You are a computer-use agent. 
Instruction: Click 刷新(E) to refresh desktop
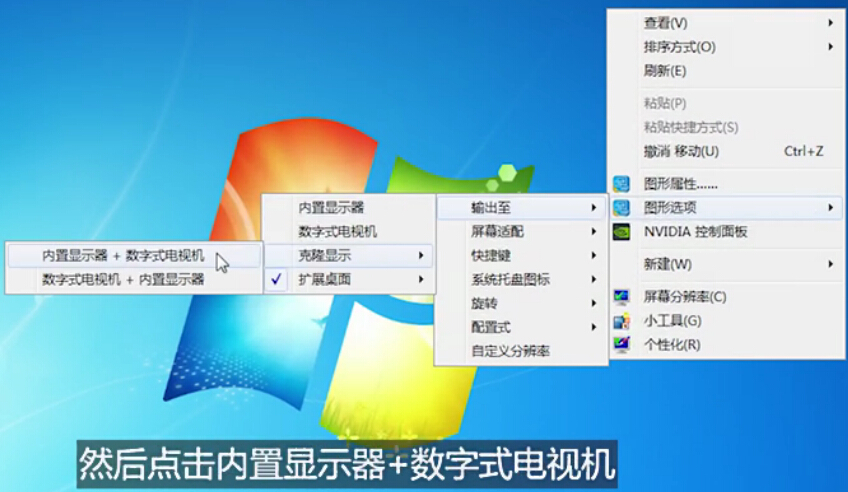point(665,71)
